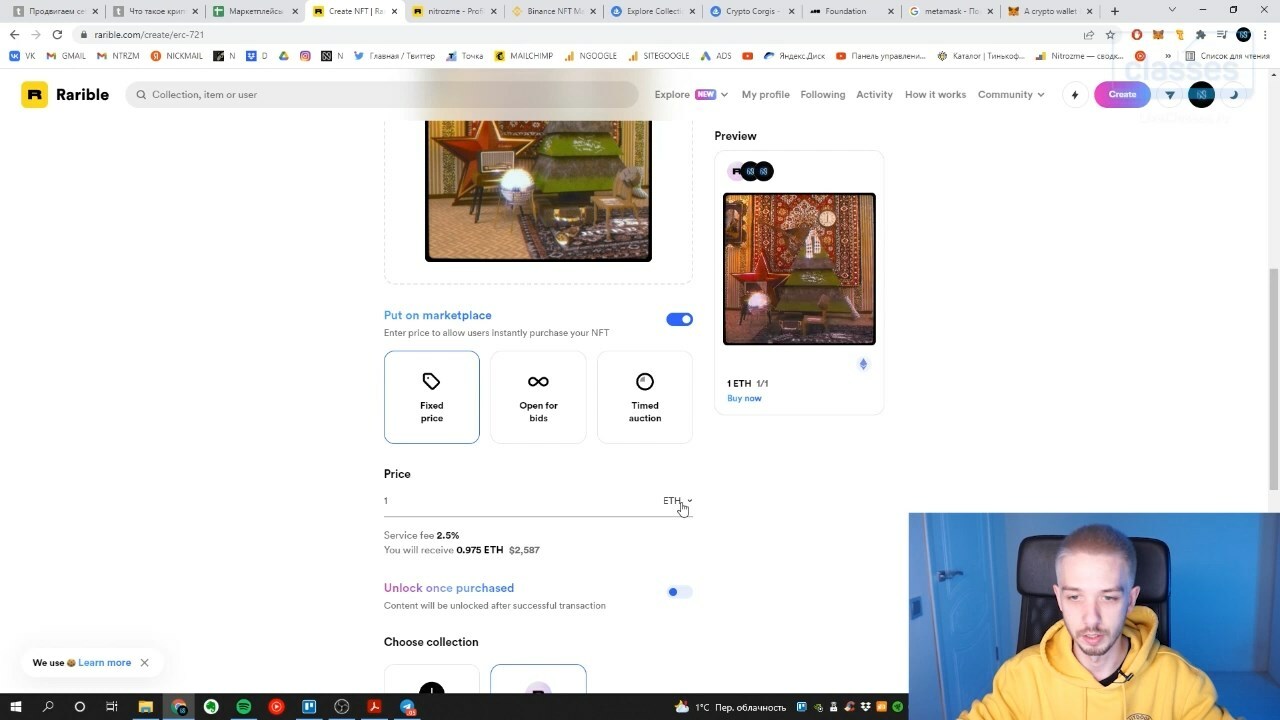Open the profile avatar in header

(1201, 95)
